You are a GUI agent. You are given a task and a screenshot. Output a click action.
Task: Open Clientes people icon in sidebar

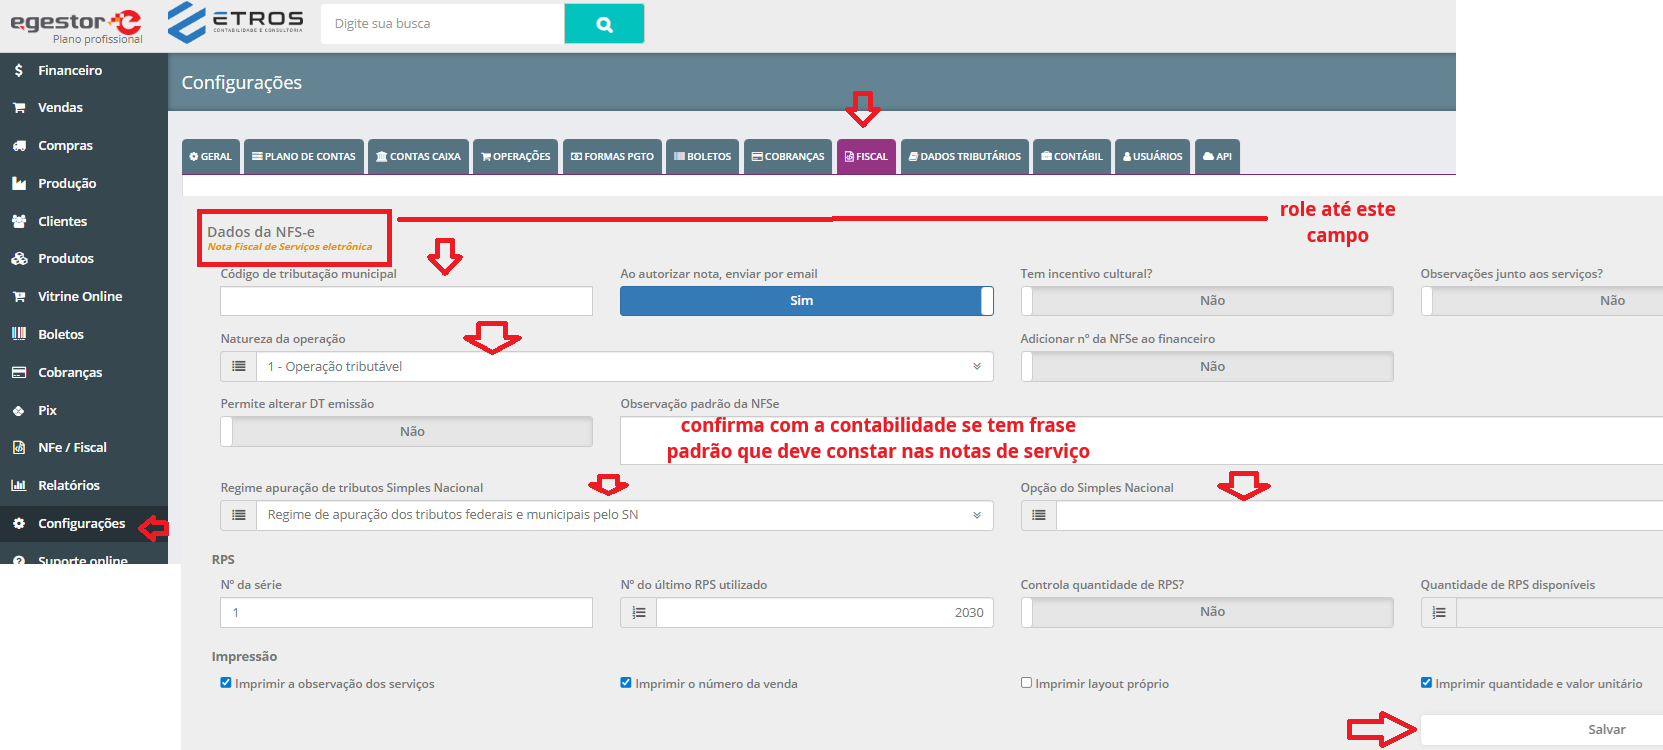coord(19,221)
